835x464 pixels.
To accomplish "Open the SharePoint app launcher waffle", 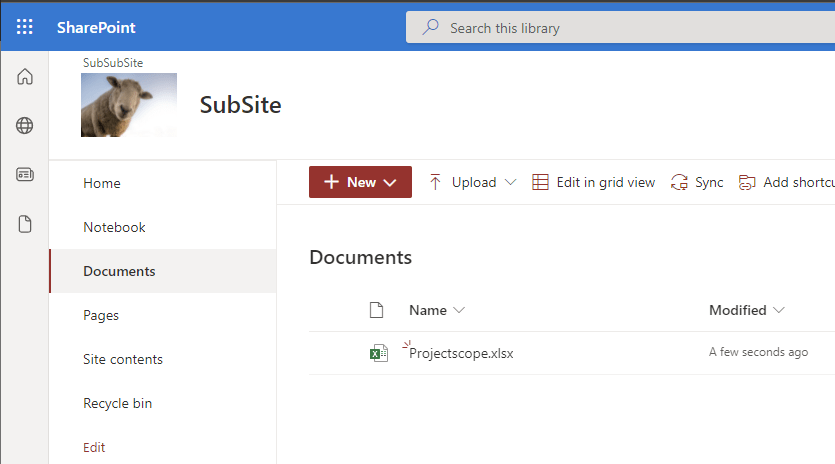I will point(25,27).
